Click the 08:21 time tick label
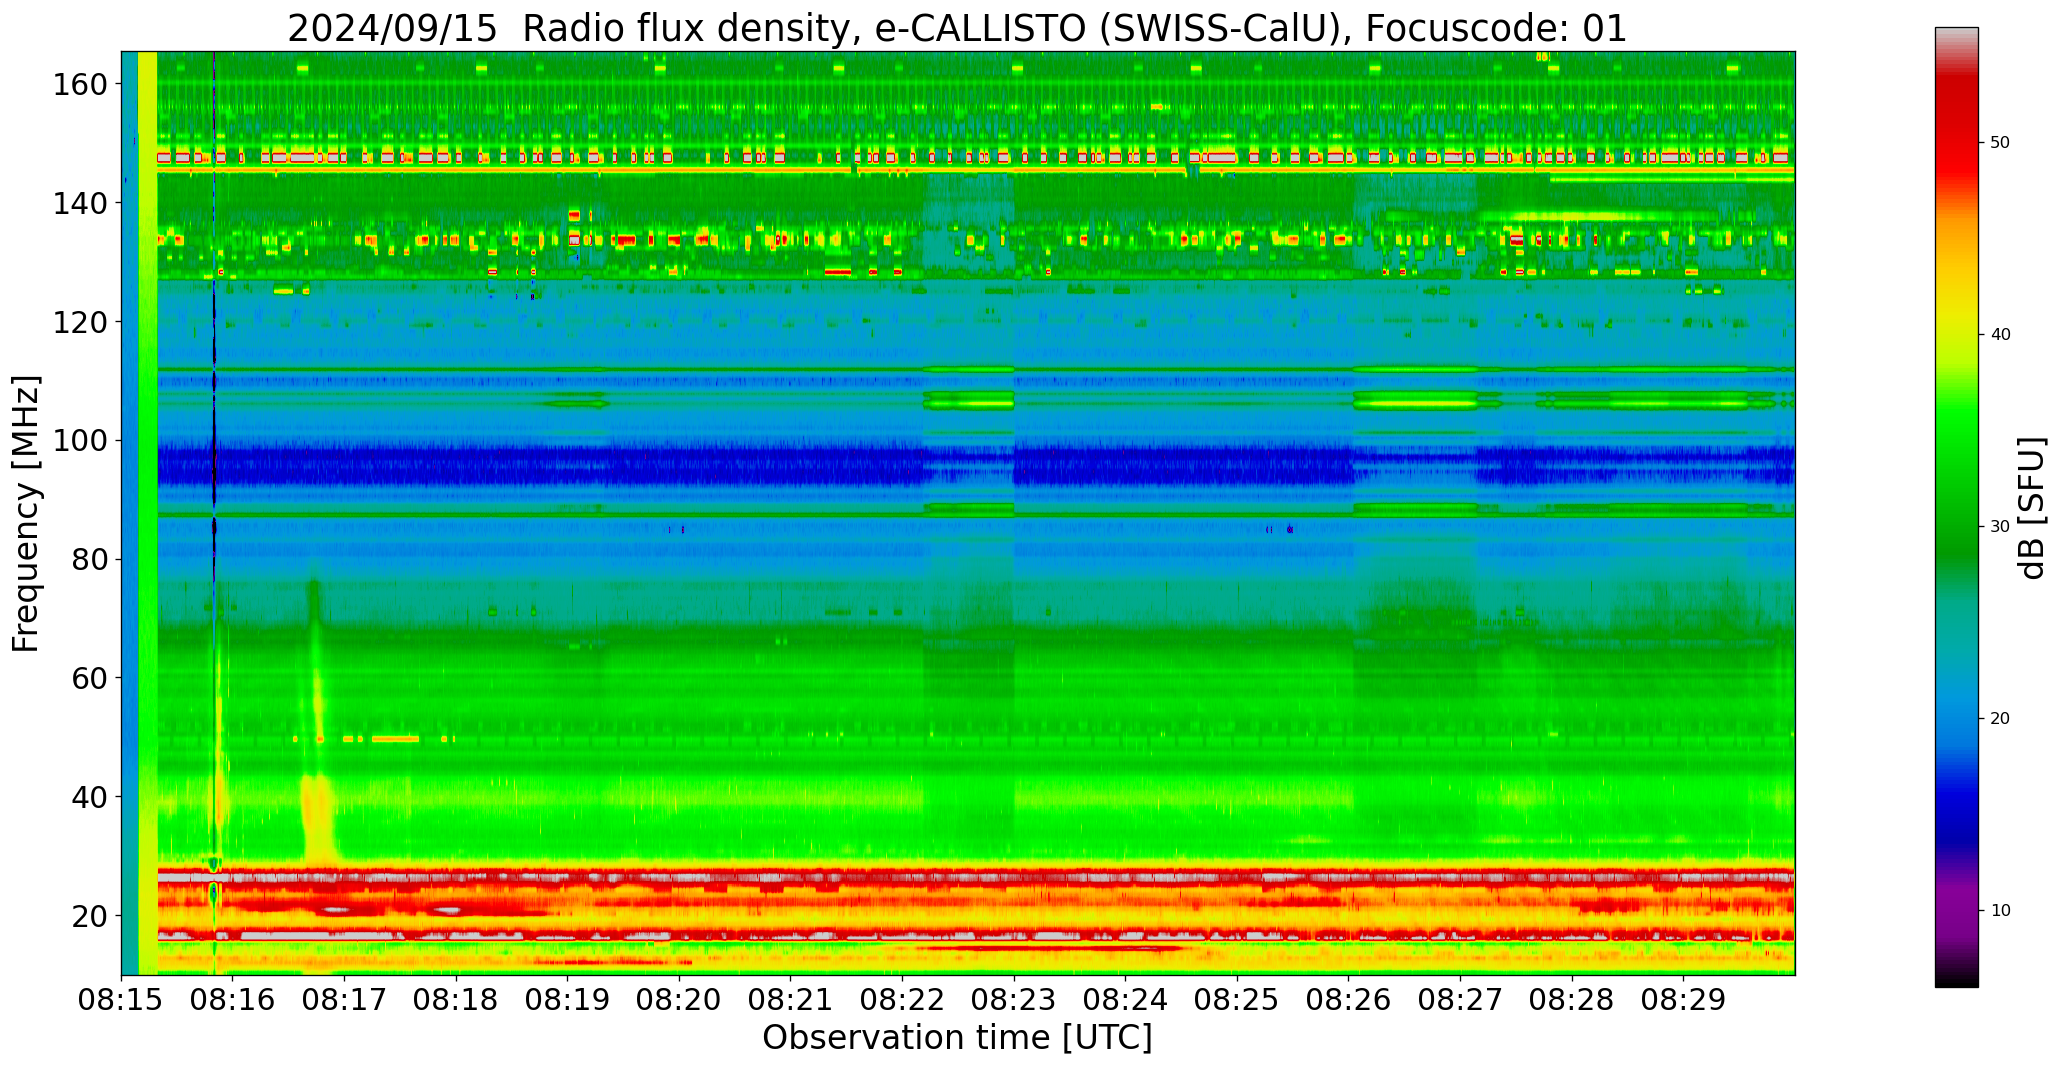Viewport: 2062px width, 1067px height. point(791,1000)
